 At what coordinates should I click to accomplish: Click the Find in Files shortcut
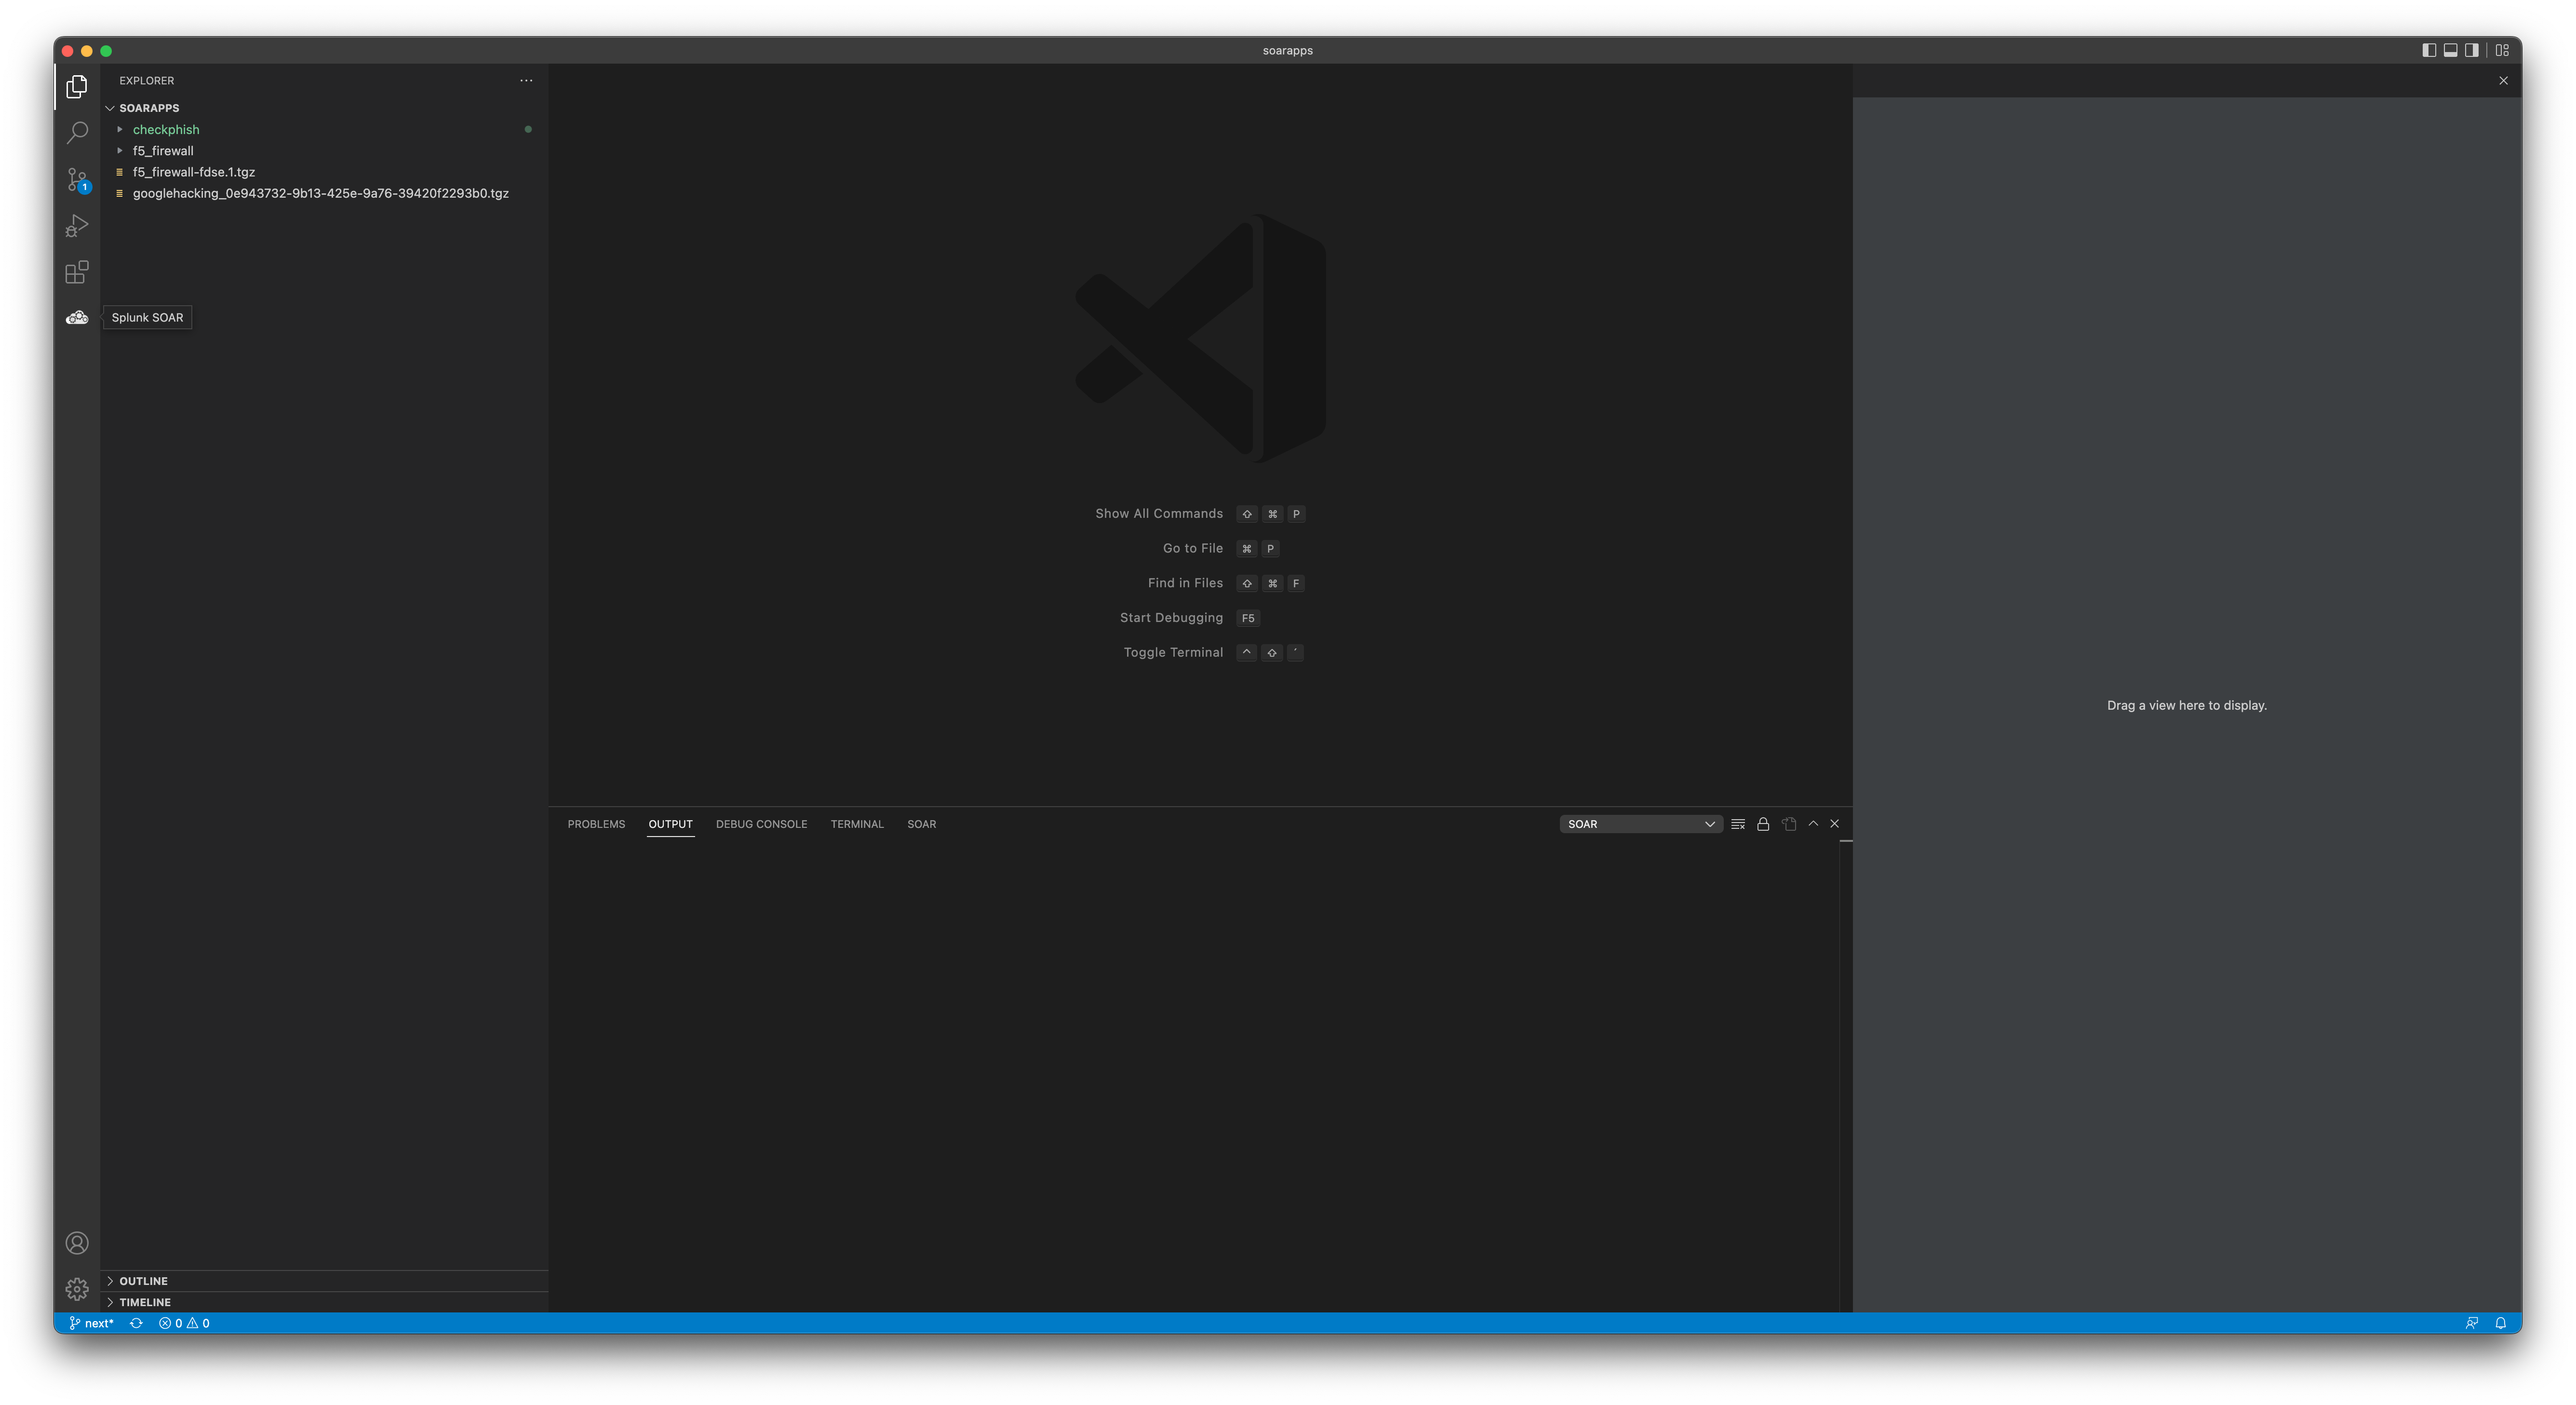[1226, 583]
